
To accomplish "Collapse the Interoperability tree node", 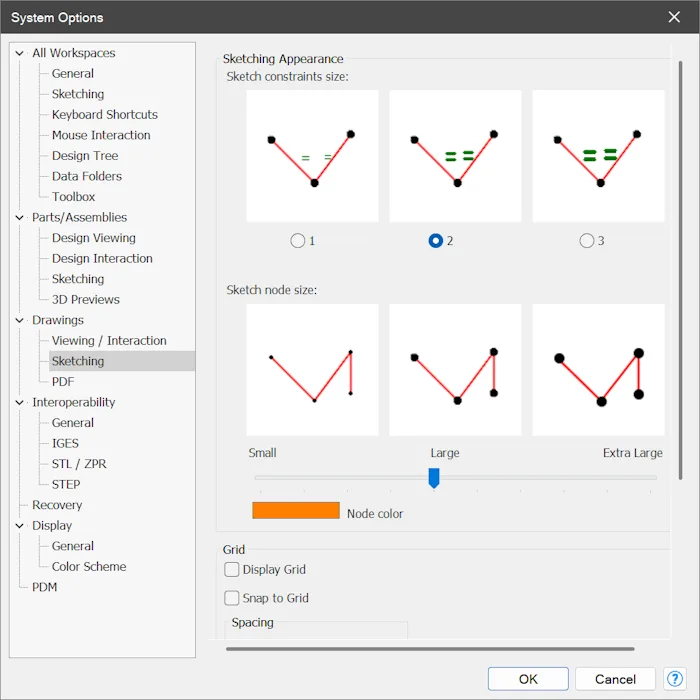I will click(19, 402).
